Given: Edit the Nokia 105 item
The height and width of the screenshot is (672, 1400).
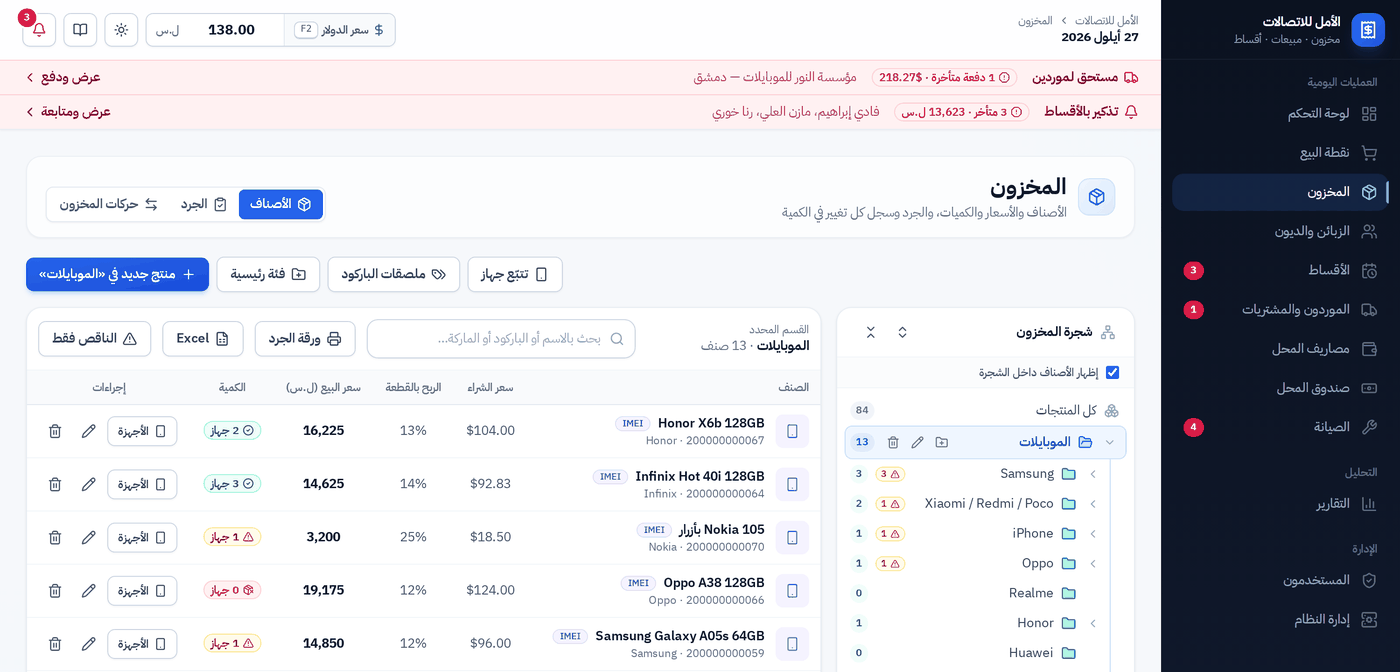Looking at the screenshot, I should pyautogui.click(x=89, y=537).
